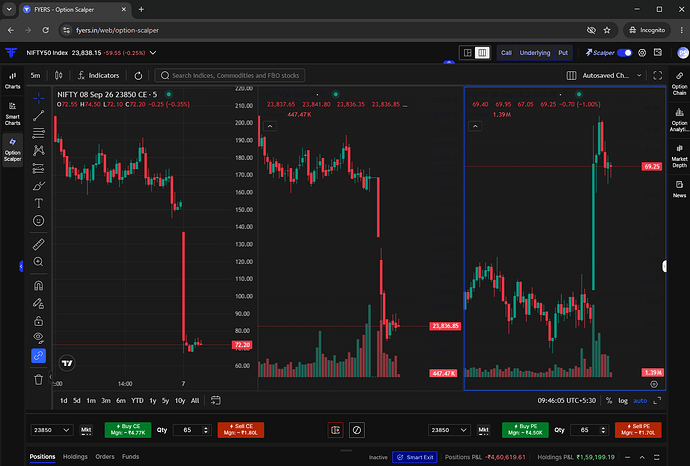Toggle the highlighted link drawings sync button
Viewport: 690px width, 466px height.
(x=38, y=356)
